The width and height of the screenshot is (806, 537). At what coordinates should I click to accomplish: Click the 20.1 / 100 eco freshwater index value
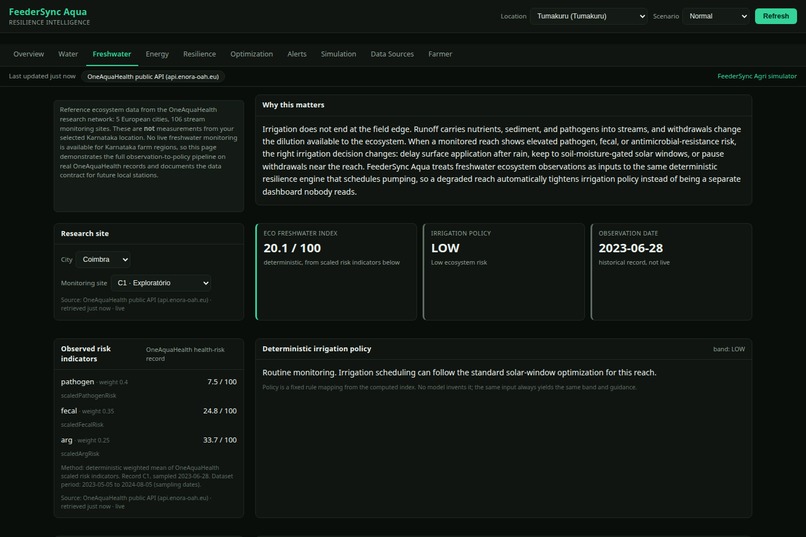pos(292,248)
